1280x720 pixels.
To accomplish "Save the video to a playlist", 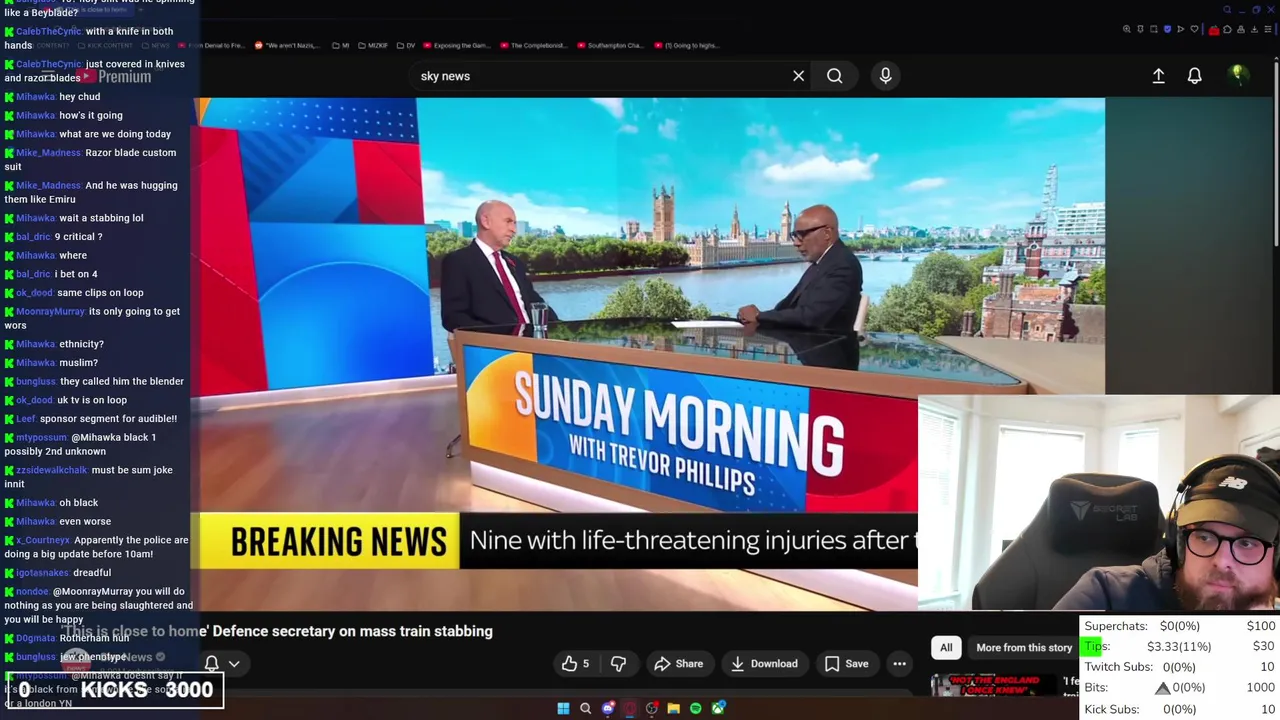I will tap(846, 664).
